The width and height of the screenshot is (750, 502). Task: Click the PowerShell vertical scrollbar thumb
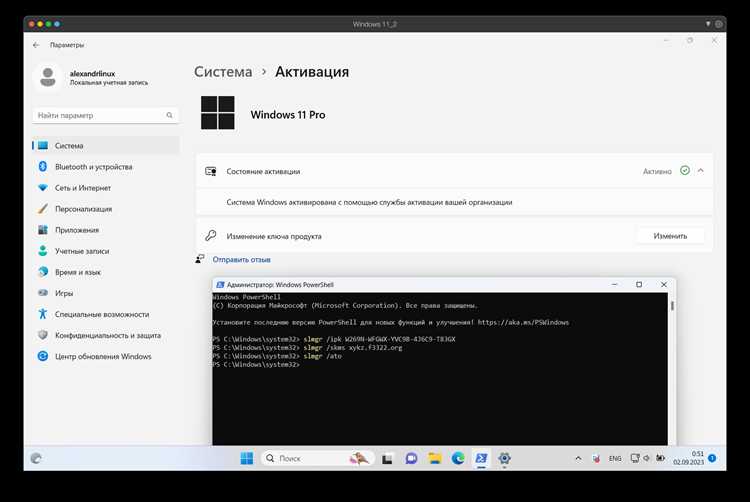point(672,306)
